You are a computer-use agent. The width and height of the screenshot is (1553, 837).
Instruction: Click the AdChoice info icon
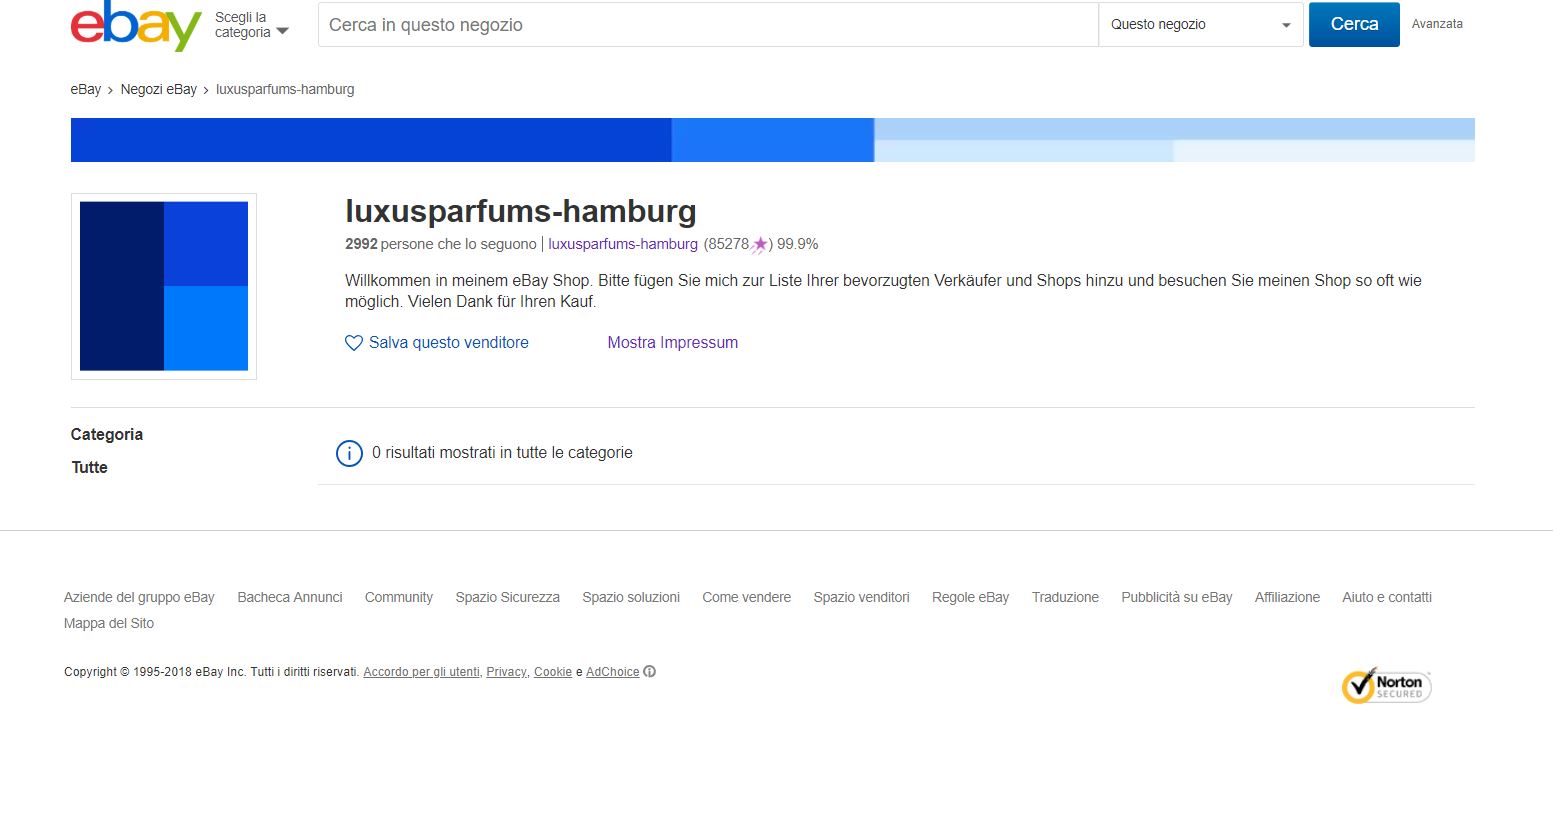(x=650, y=672)
